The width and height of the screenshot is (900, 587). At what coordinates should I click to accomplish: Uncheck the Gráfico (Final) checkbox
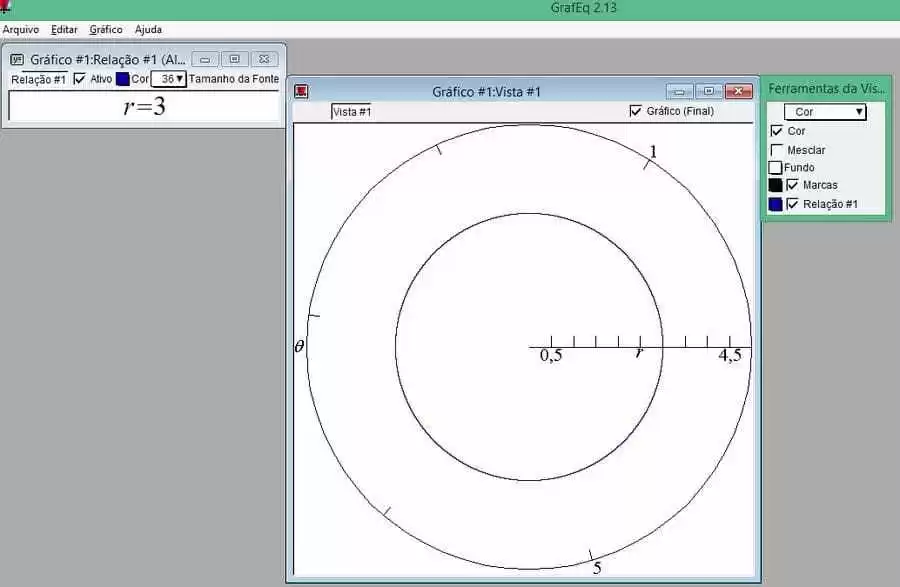coord(635,111)
